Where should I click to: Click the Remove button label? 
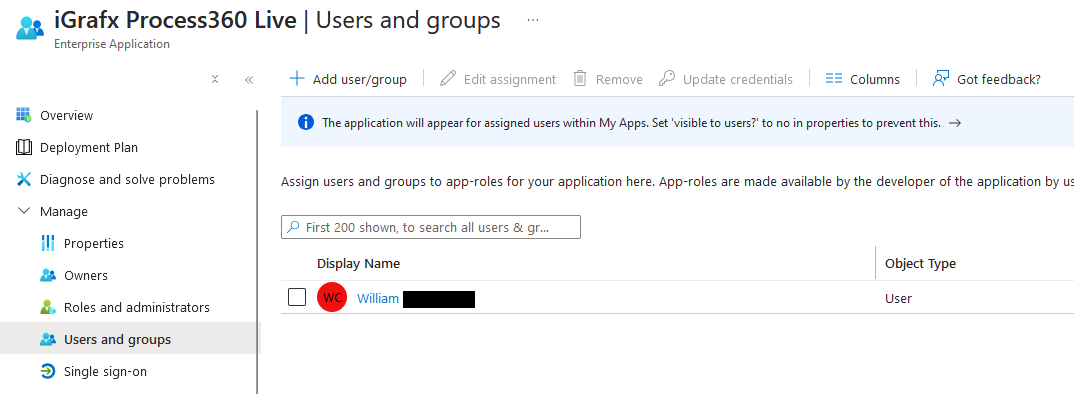tap(619, 79)
